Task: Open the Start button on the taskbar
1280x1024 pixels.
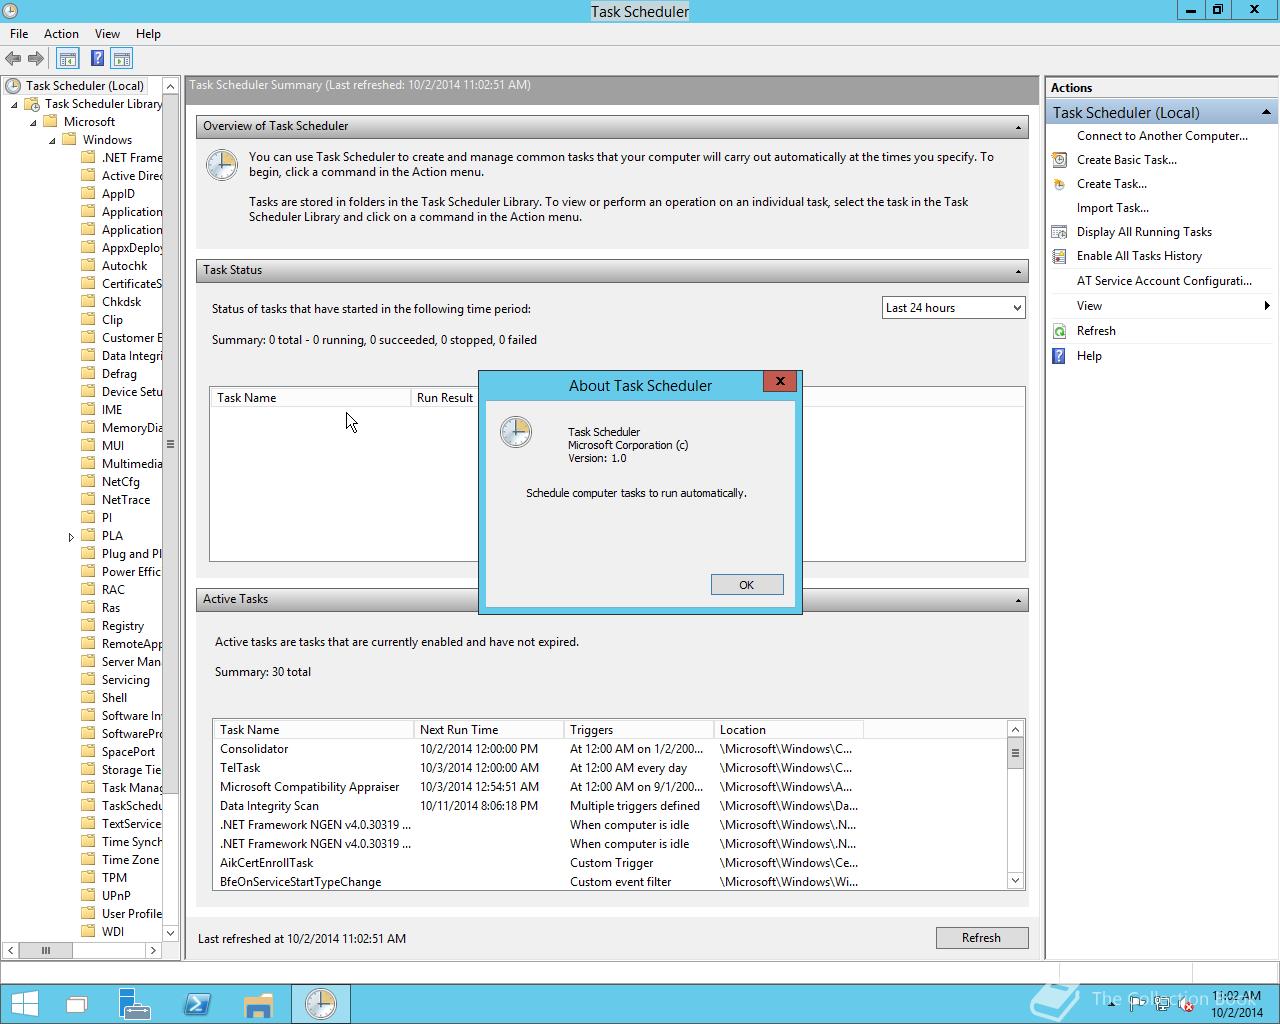Action: click(x=24, y=1003)
